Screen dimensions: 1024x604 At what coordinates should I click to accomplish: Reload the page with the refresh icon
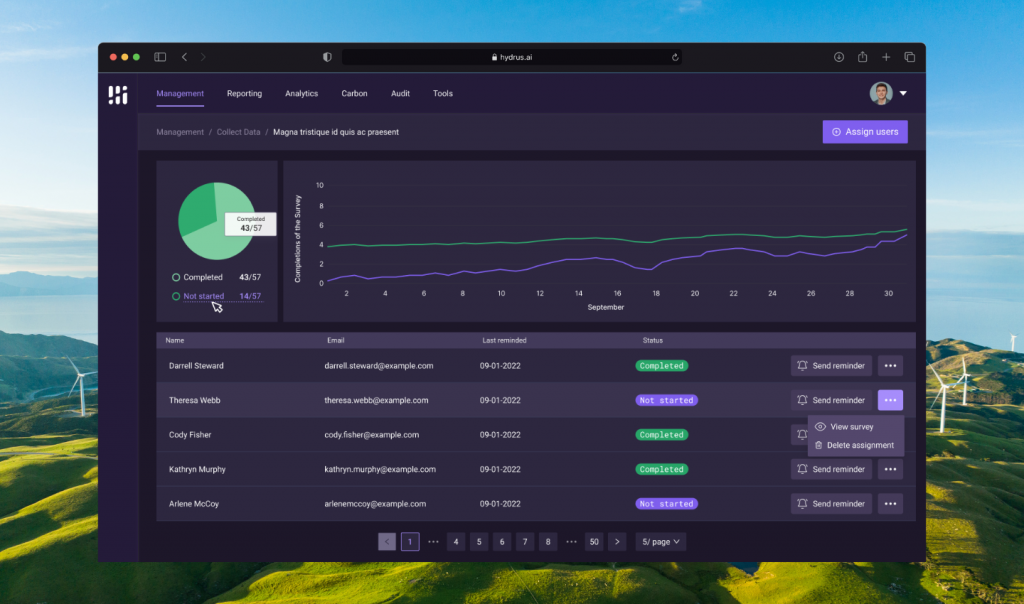pyautogui.click(x=675, y=57)
